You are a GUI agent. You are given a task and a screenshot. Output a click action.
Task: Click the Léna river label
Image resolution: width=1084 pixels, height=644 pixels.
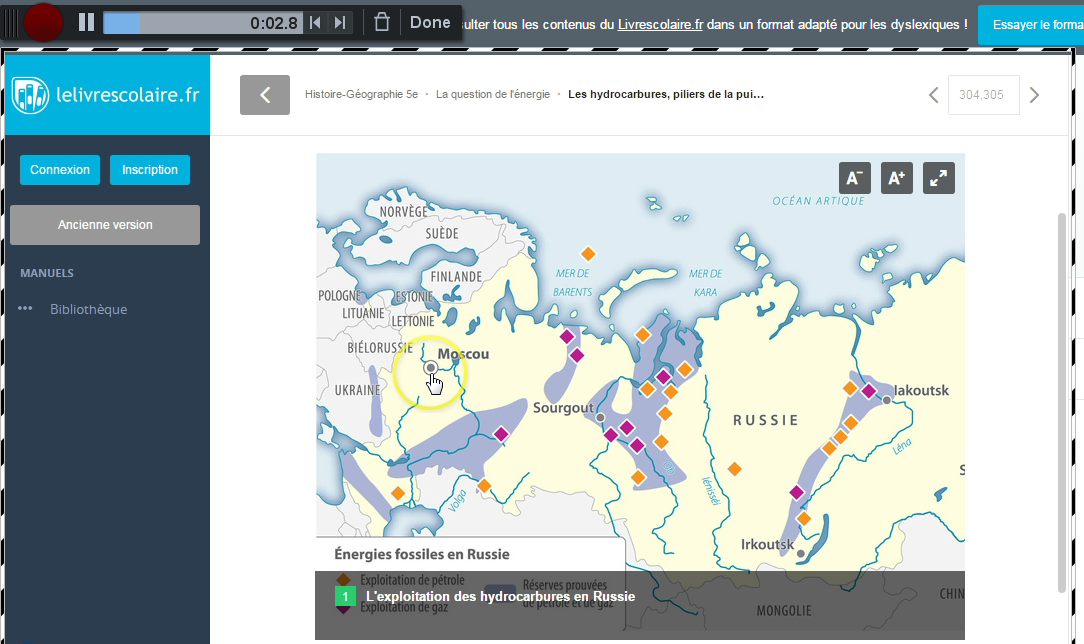(901, 446)
